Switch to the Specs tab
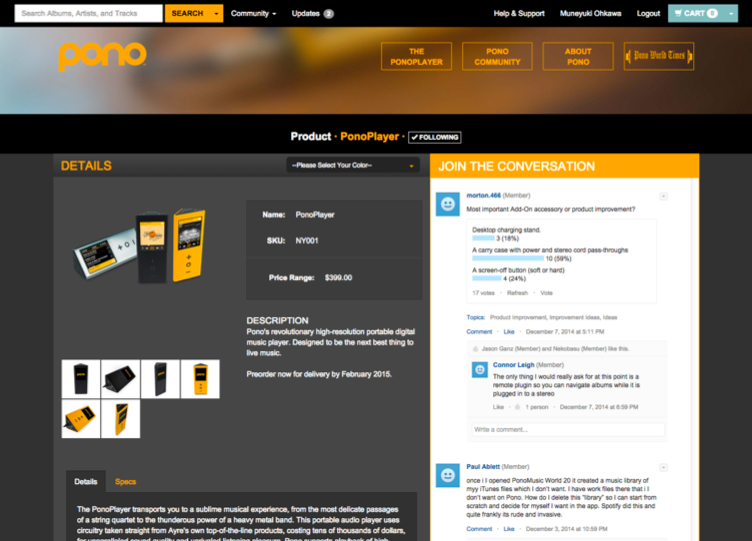This screenshot has width=752, height=541. [125, 482]
